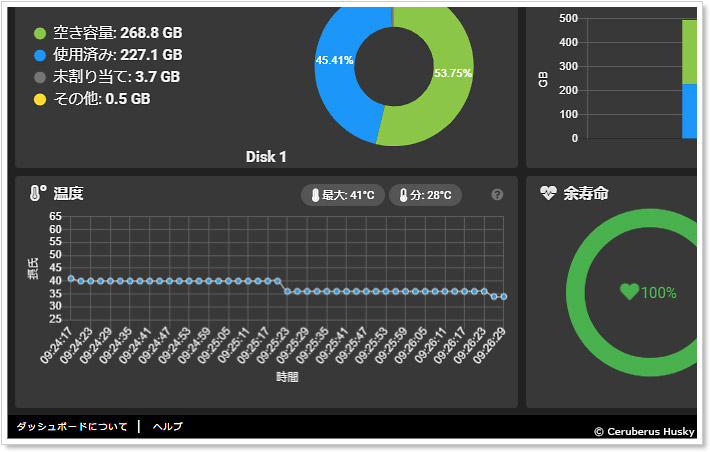Open the ヘルプ link in footer
This screenshot has width=710, height=452.
coord(168,427)
